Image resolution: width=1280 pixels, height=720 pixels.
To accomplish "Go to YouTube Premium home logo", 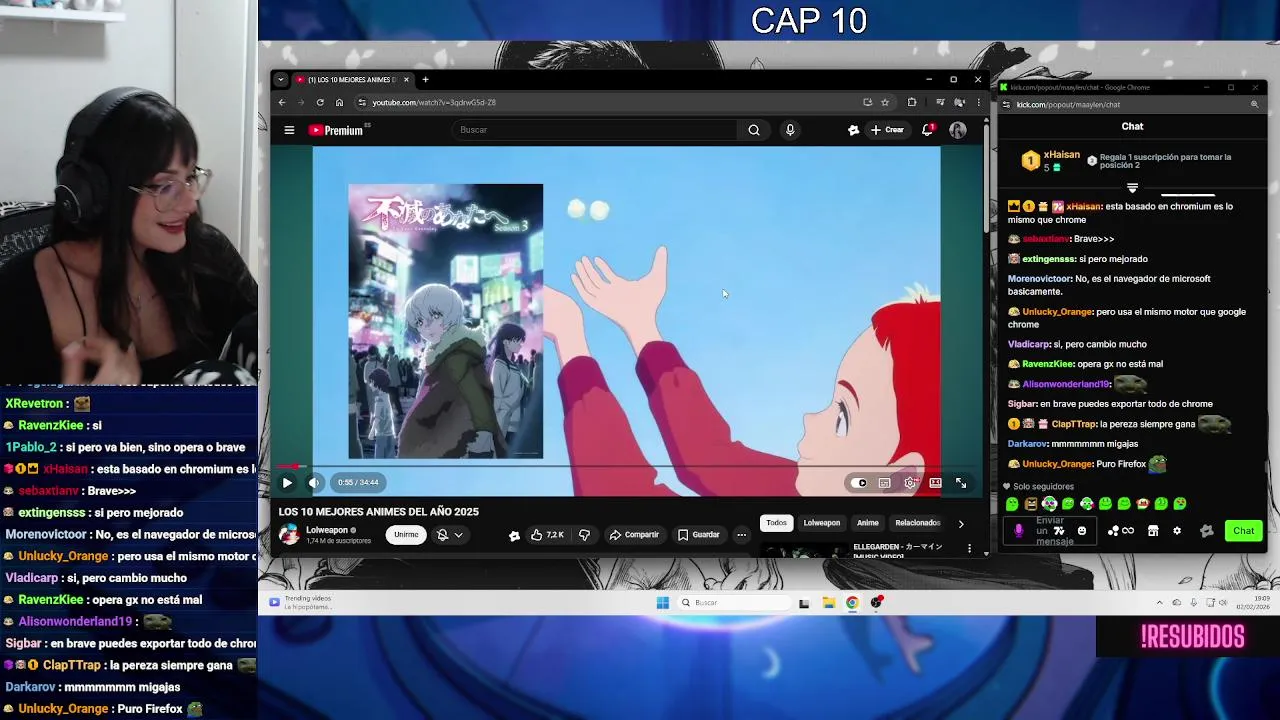I will click(337, 130).
